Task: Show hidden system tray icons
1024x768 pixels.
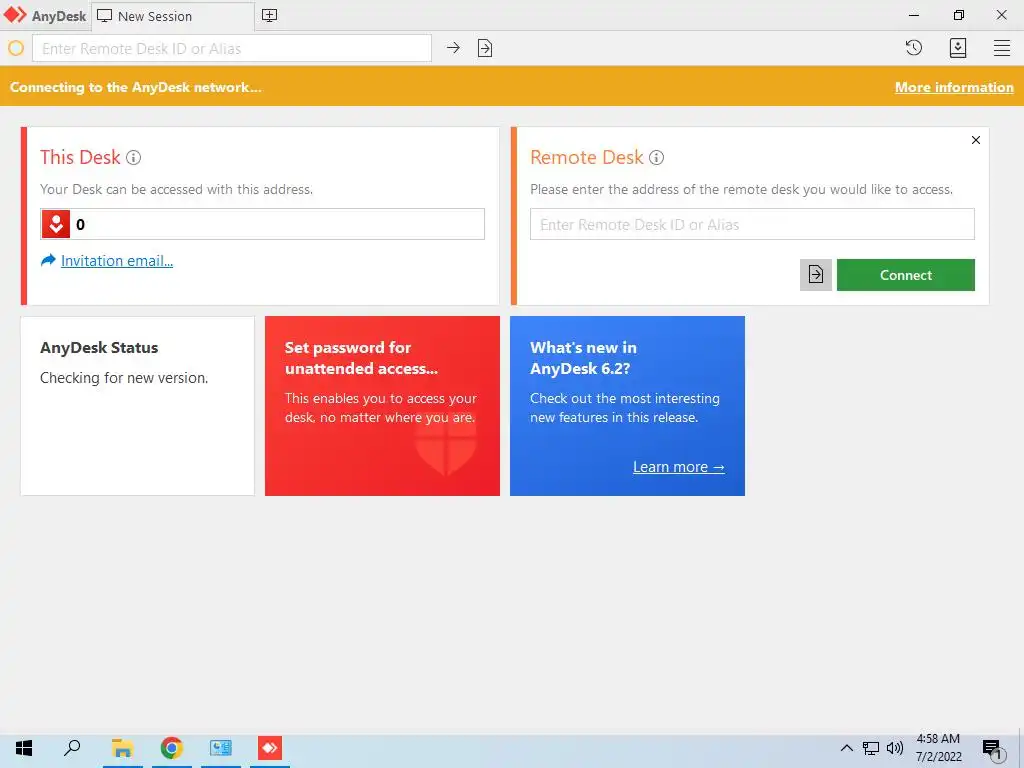Action: point(846,748)
